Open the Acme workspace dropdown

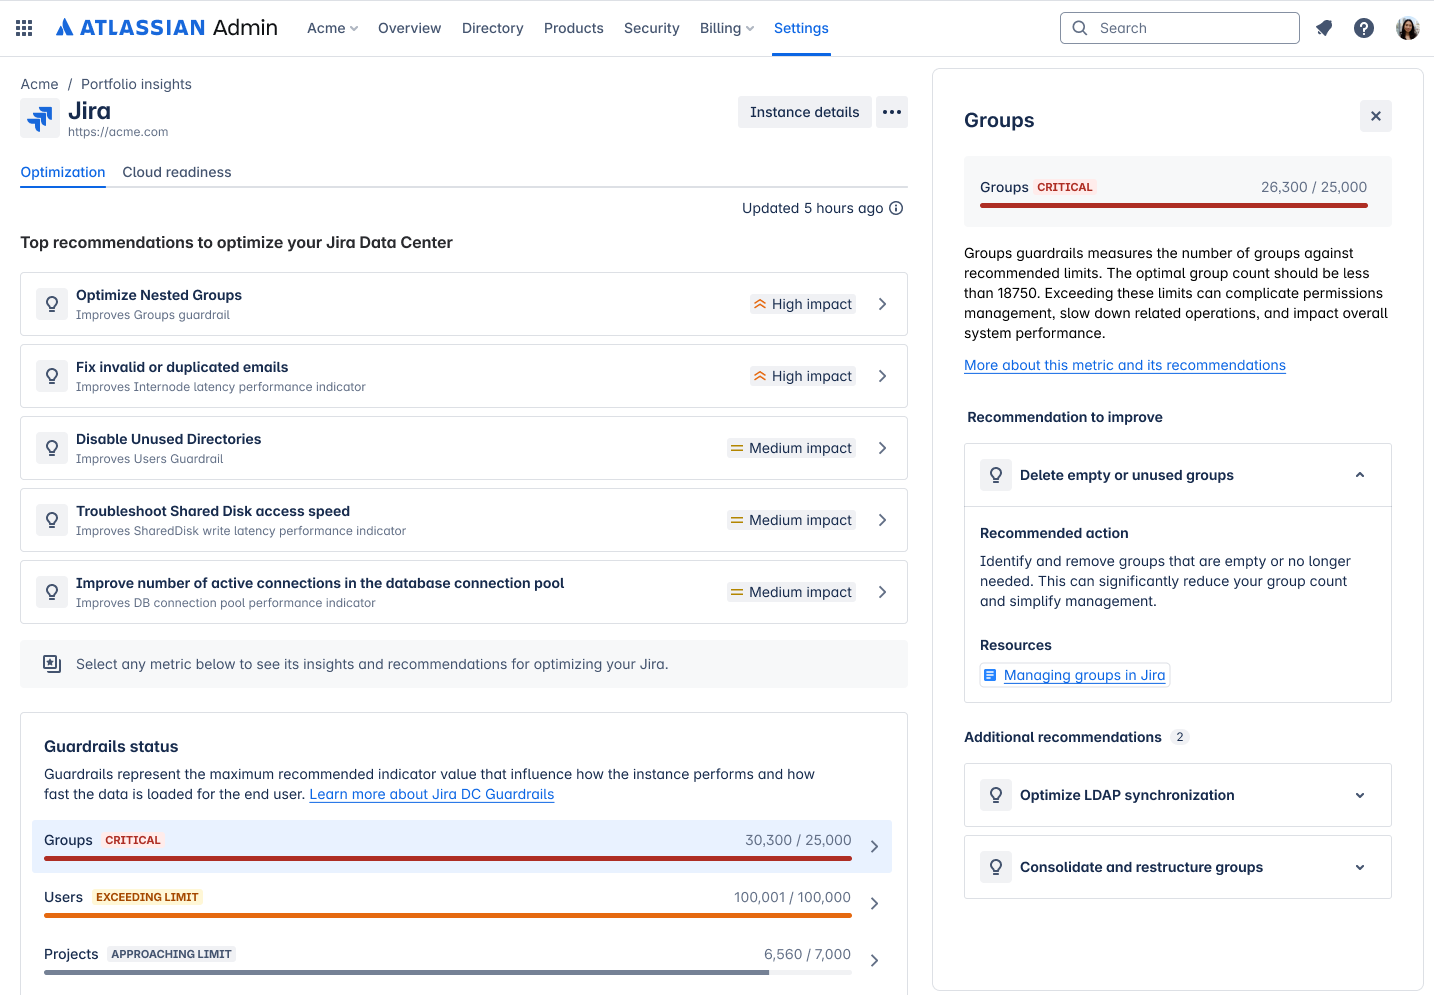(332, 28)
